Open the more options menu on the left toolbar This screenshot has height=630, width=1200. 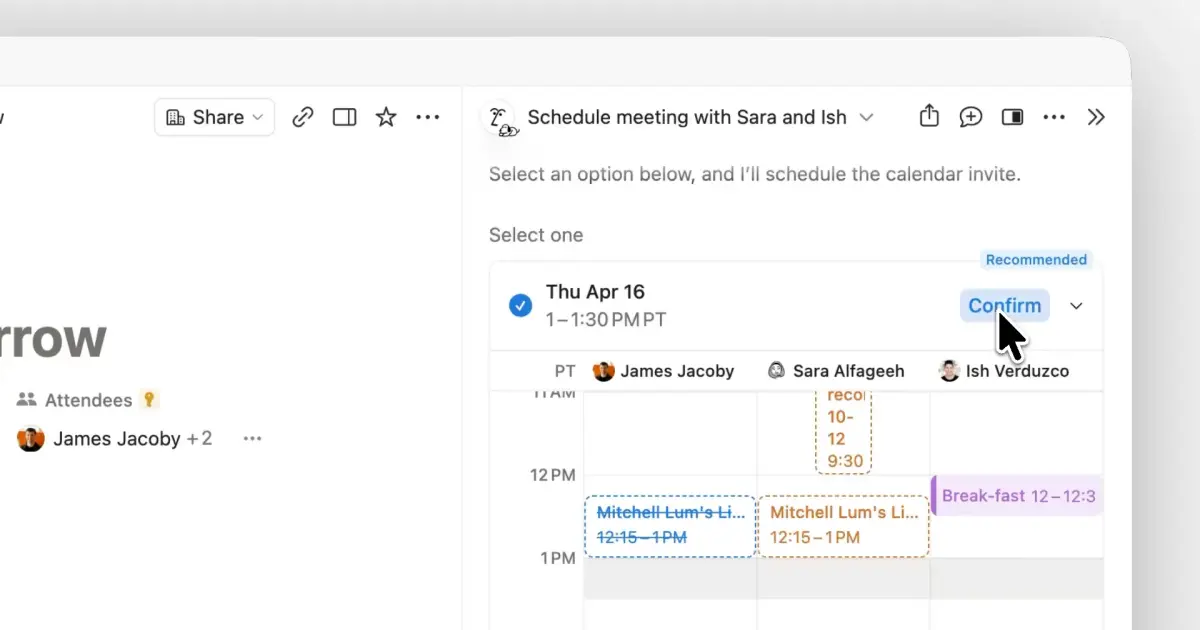point(428,117)
